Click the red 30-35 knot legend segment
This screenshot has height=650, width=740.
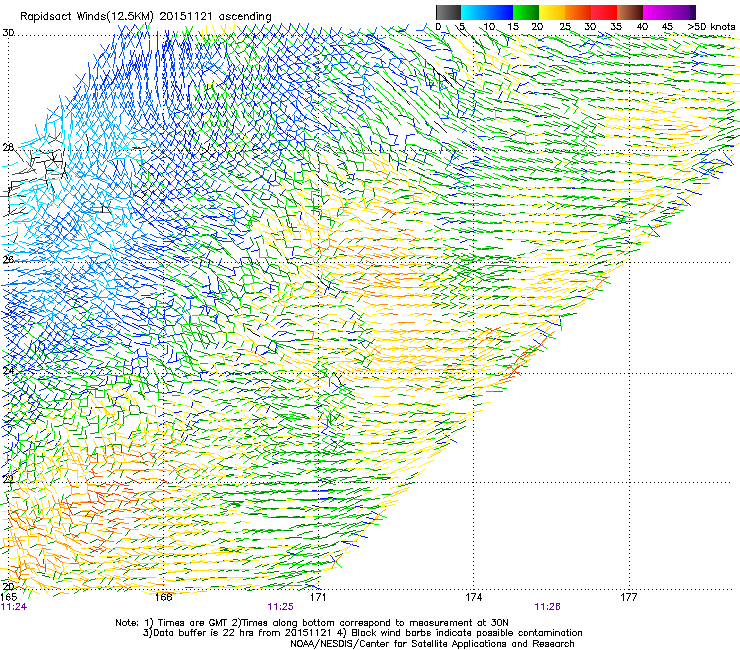click(604, 12)
